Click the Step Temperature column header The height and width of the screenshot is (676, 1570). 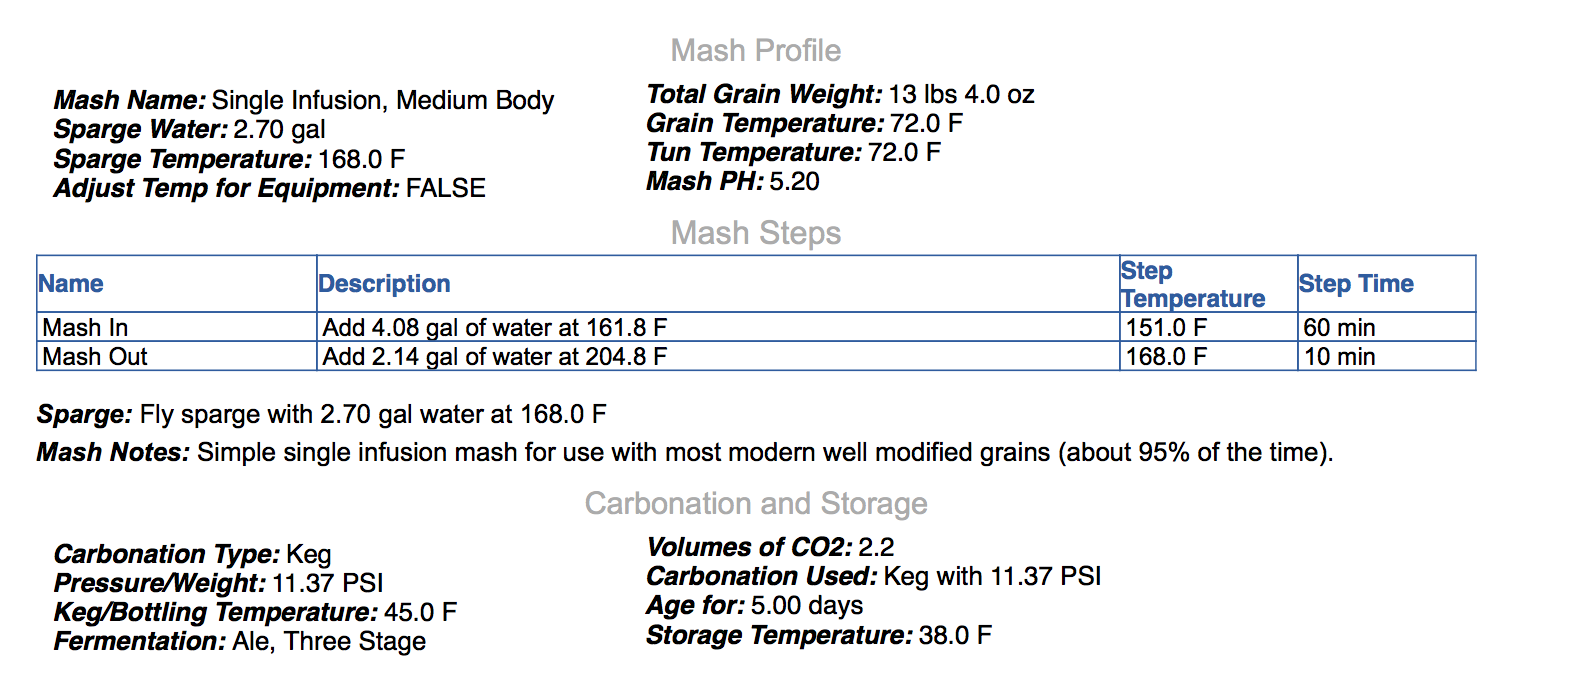[1192, 285]
